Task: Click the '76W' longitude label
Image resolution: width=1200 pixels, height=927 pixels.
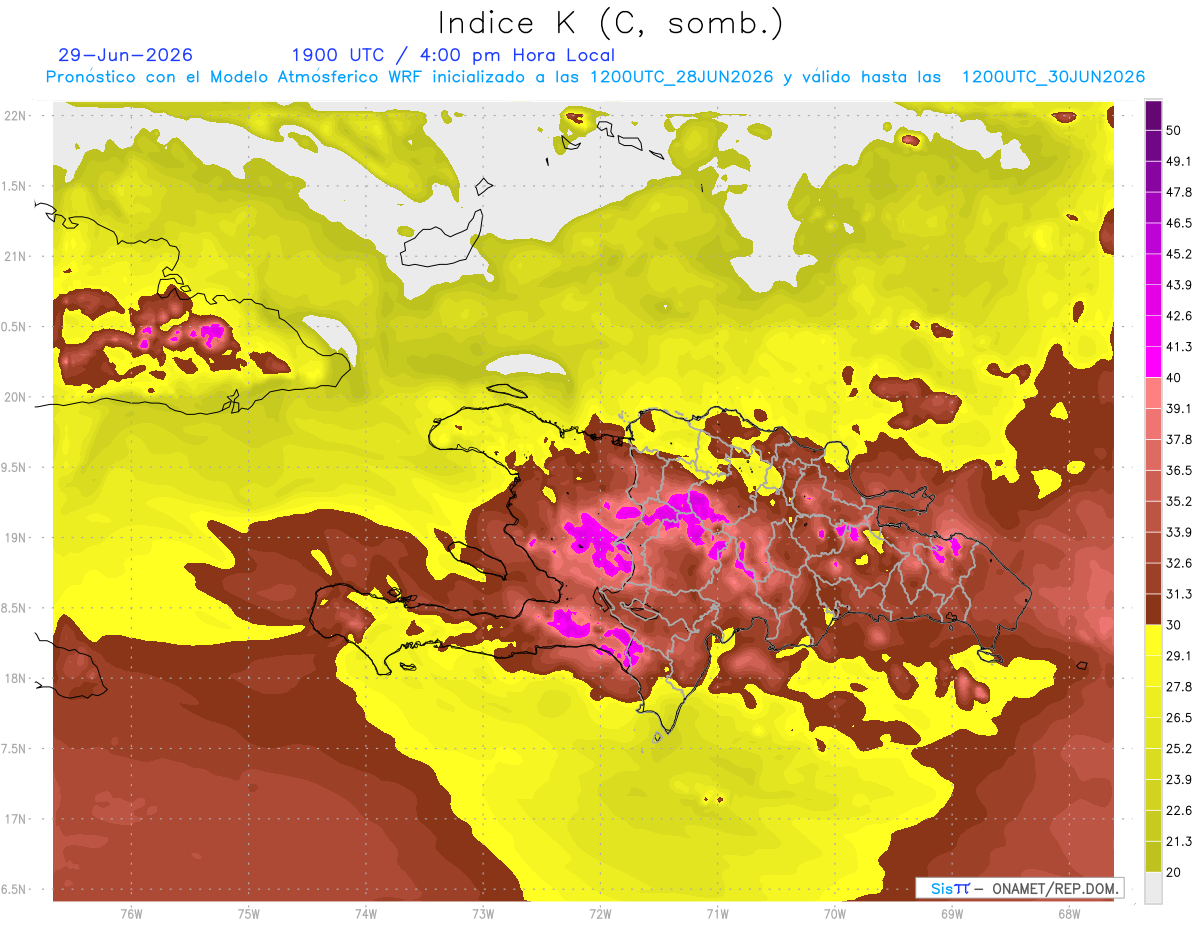Action: [131, 913]
